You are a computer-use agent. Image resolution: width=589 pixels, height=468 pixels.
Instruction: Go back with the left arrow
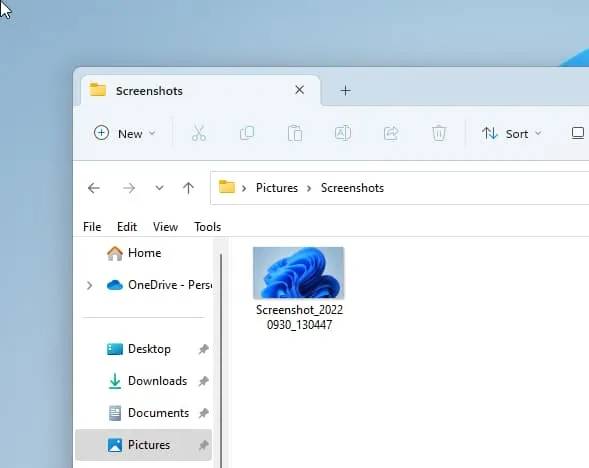pyautogui.click(x=94, y=188)
